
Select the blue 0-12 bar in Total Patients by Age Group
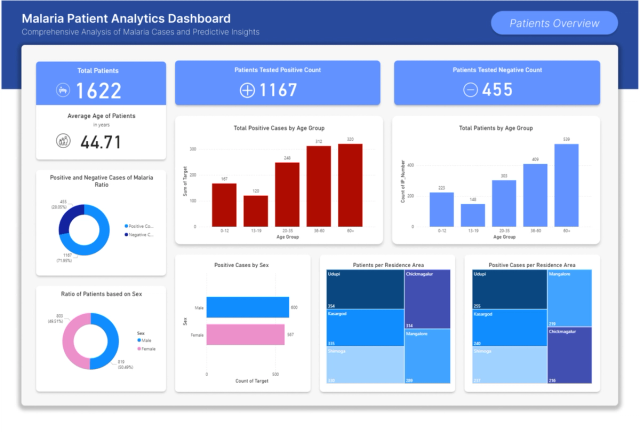(x=442, y=209)
